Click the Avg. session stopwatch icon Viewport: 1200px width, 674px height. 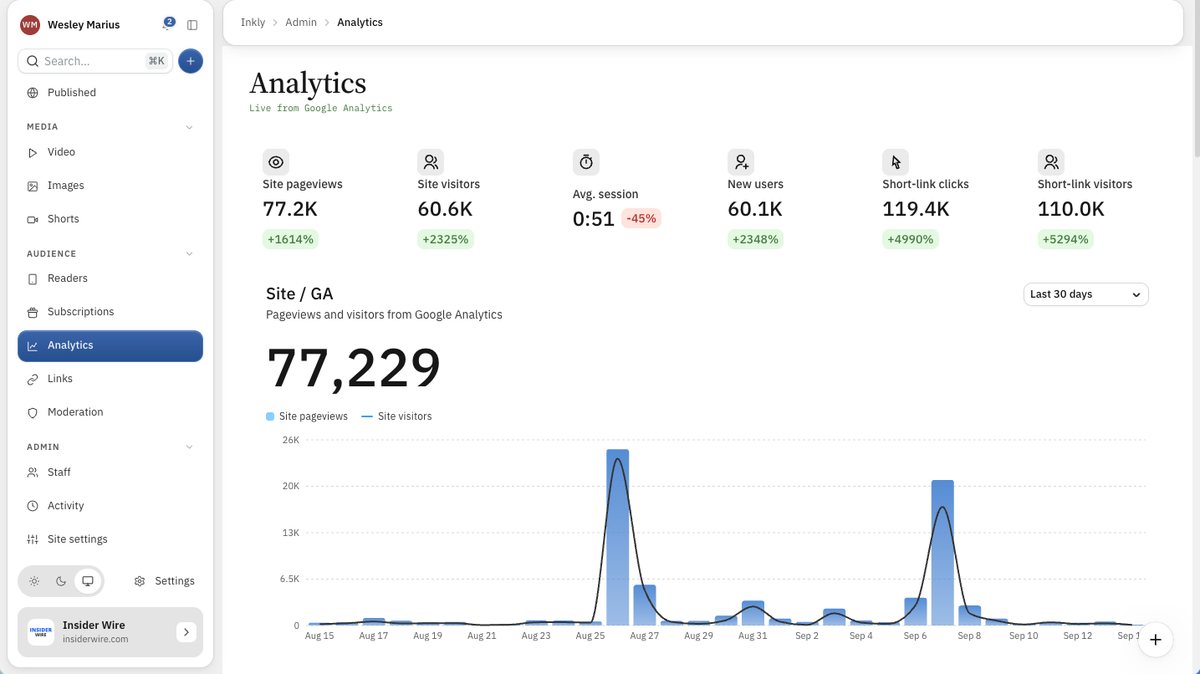tap(586, 162)
